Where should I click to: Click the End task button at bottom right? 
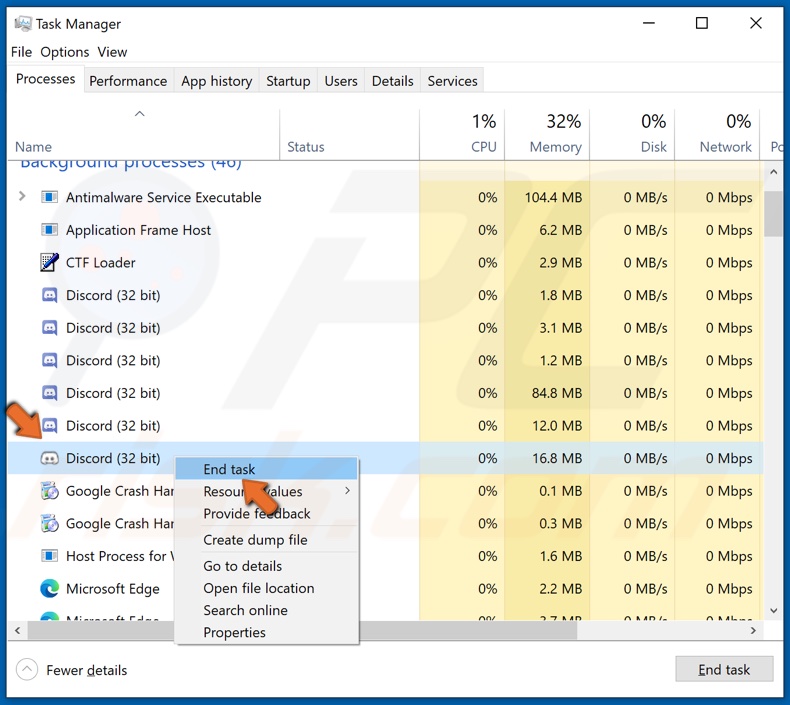[724, 669]
